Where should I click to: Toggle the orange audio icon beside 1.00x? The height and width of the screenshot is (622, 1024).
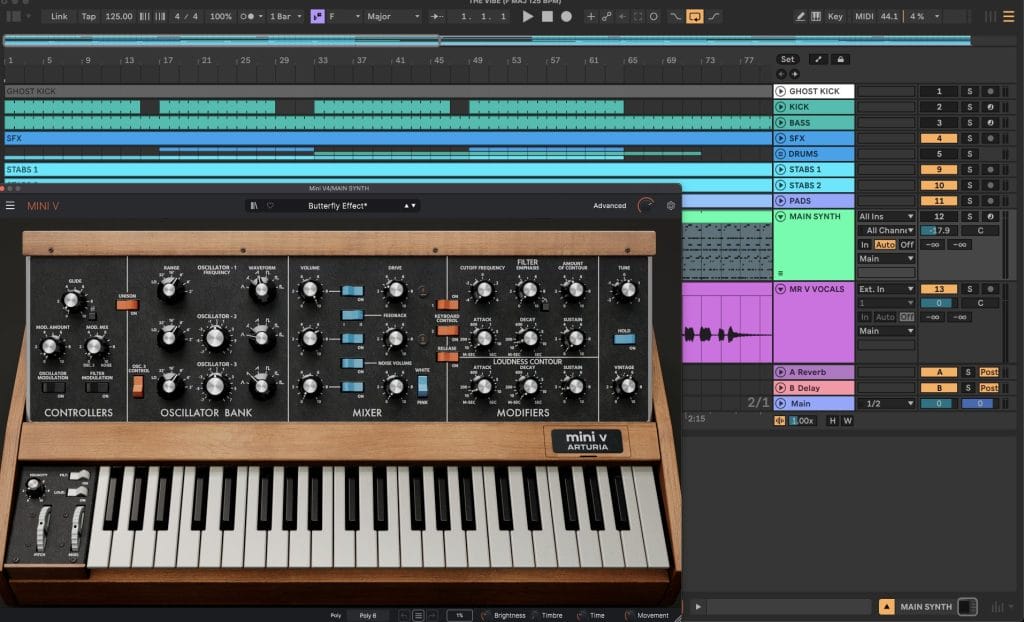[780, 421]
